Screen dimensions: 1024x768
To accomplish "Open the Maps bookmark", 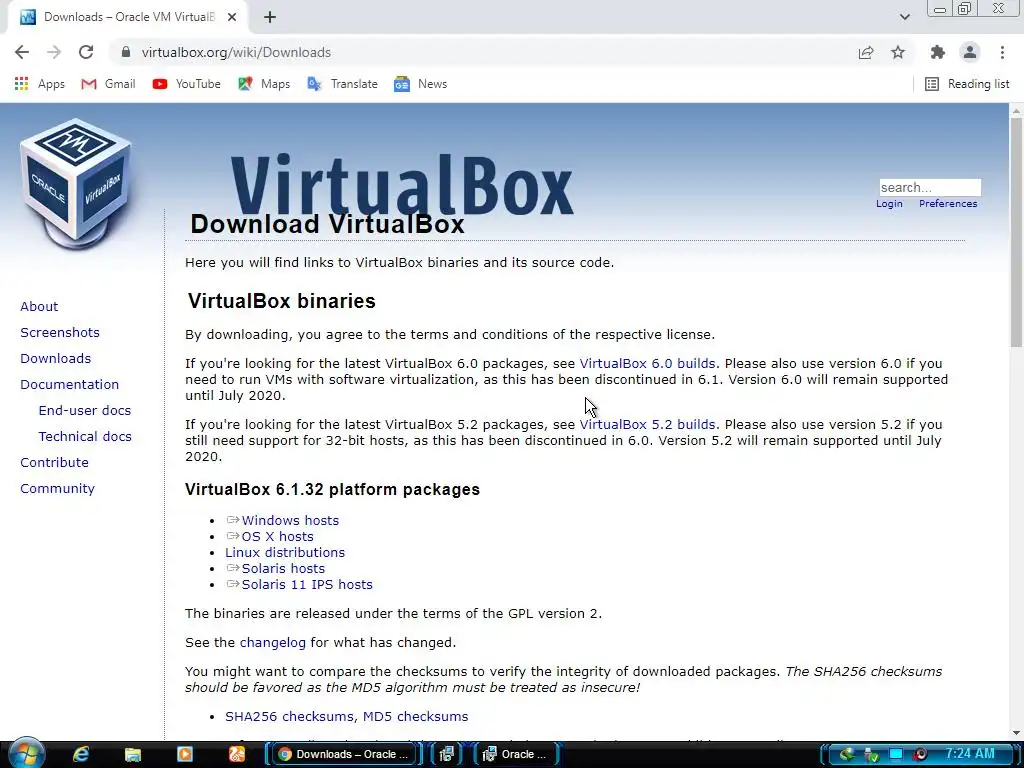I will [x=264, y=84].
